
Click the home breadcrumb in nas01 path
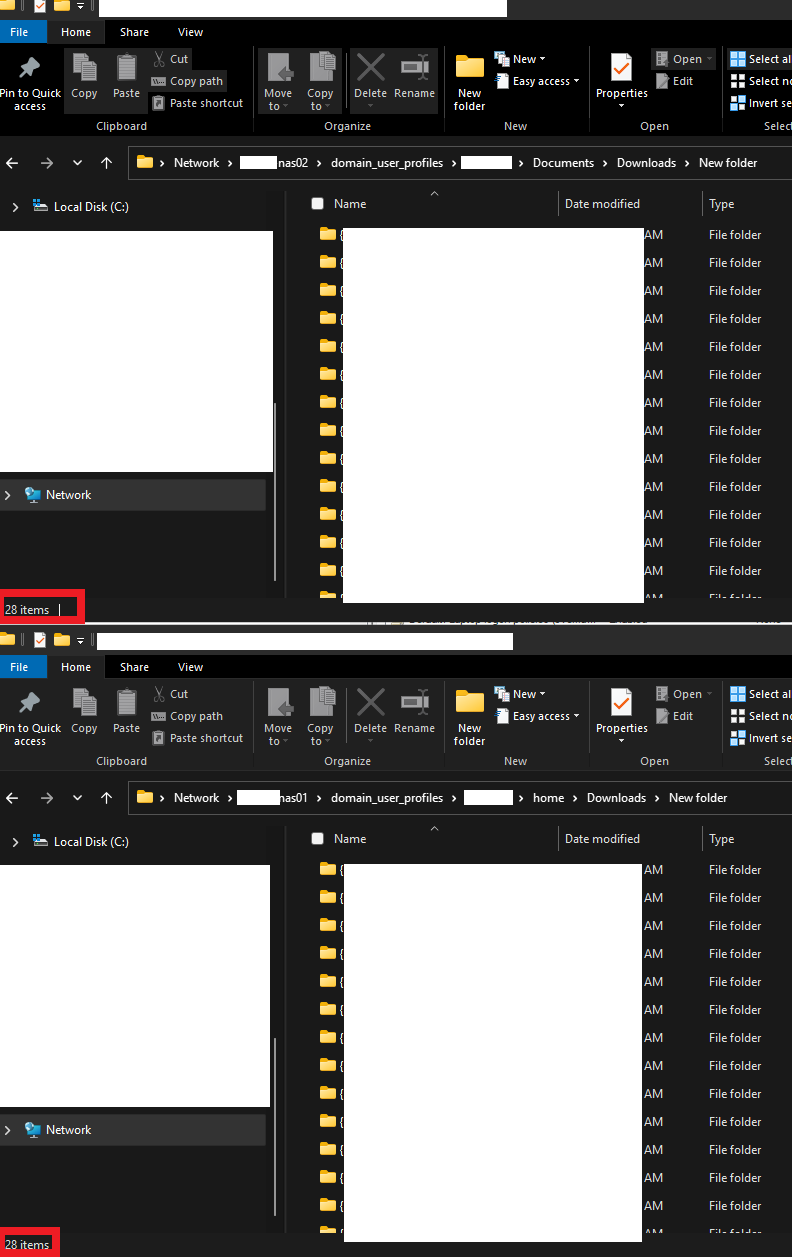tap(548, 798)
